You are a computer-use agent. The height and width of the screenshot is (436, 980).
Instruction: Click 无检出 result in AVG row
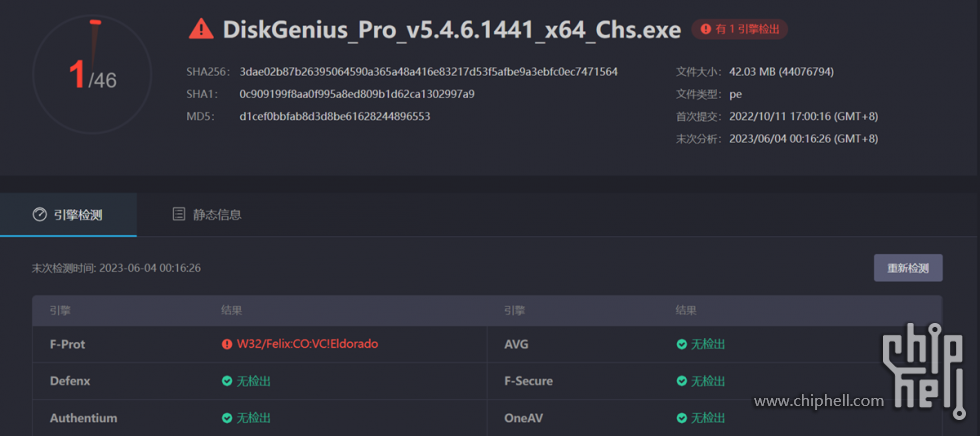pos(708,344)
